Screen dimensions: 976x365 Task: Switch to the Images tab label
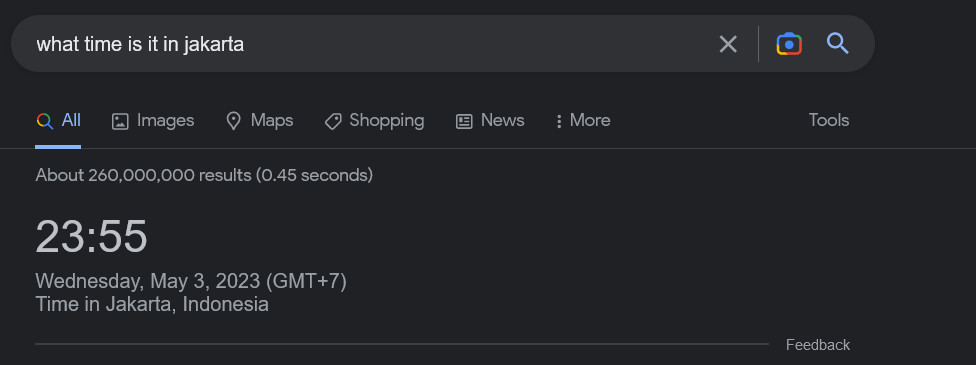(x=166, y=120)
